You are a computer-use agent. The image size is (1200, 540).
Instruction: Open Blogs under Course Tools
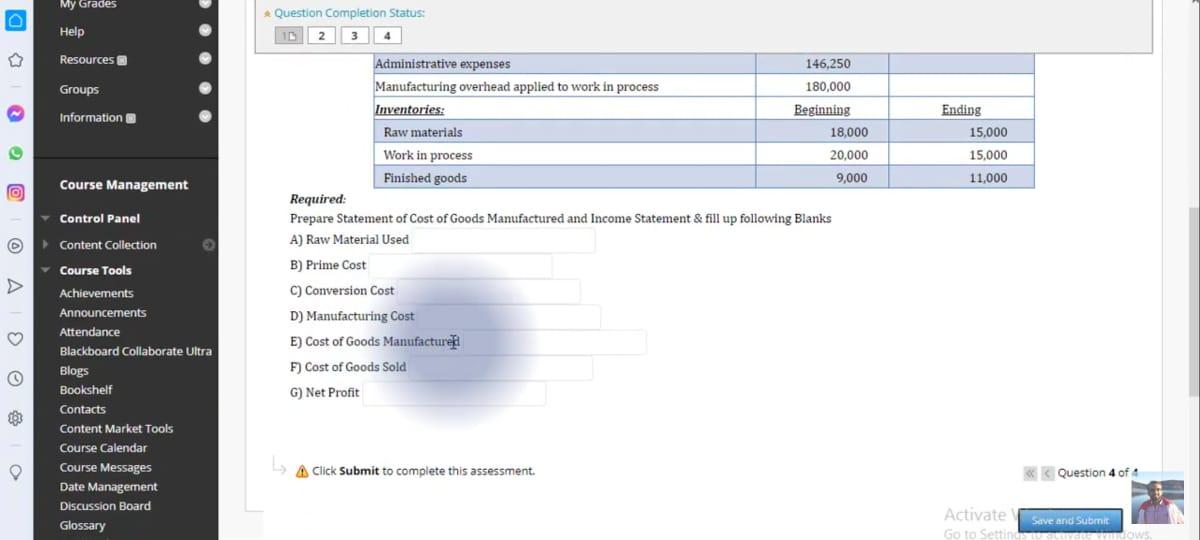(74, 370)
